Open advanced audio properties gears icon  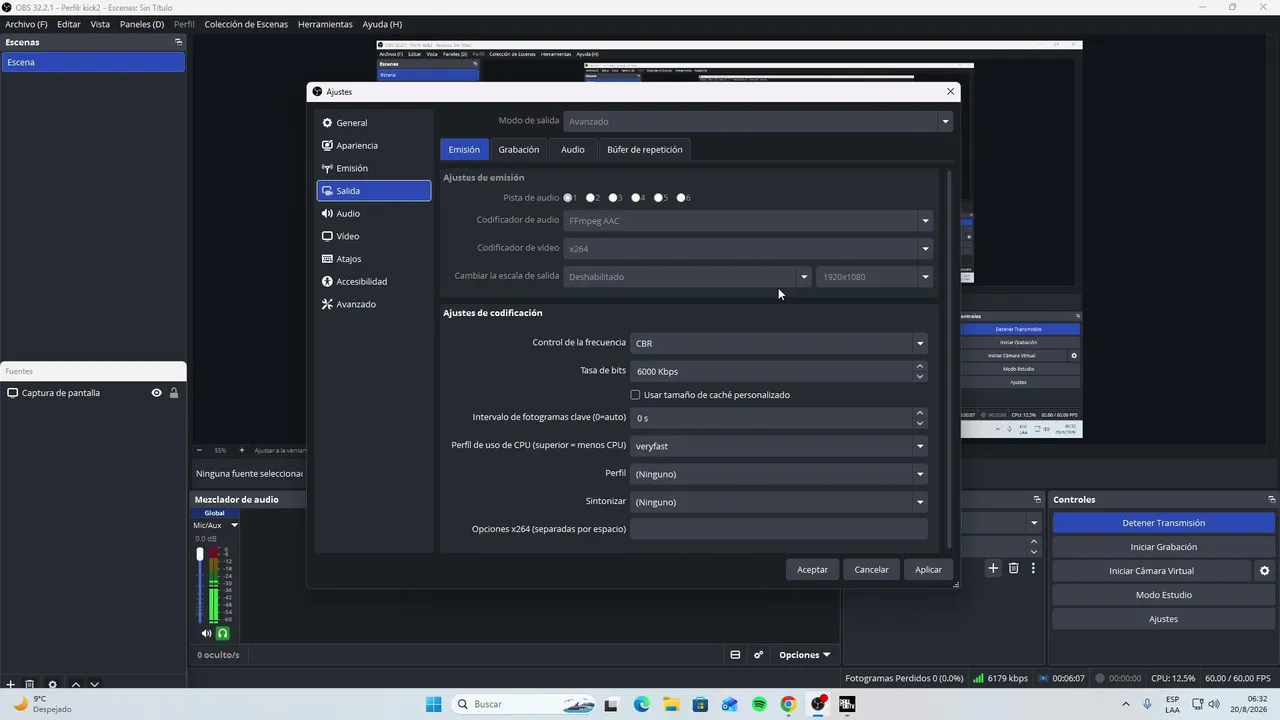pos(759,655)
